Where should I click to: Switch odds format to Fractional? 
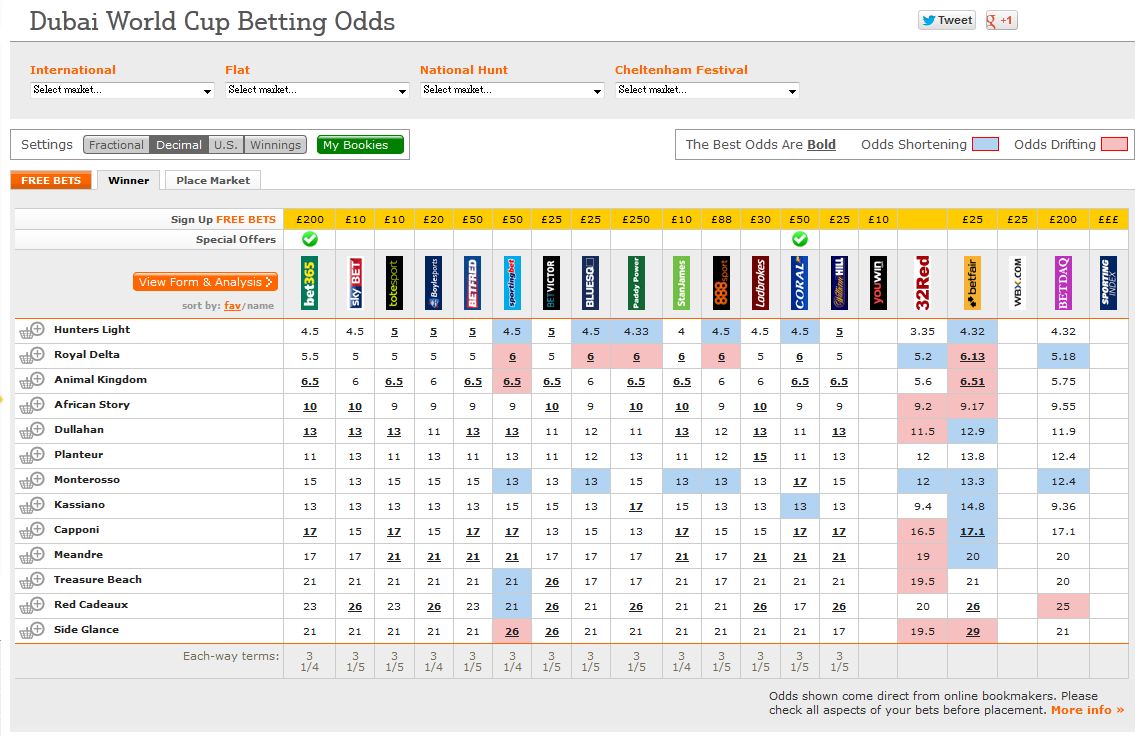116,145
